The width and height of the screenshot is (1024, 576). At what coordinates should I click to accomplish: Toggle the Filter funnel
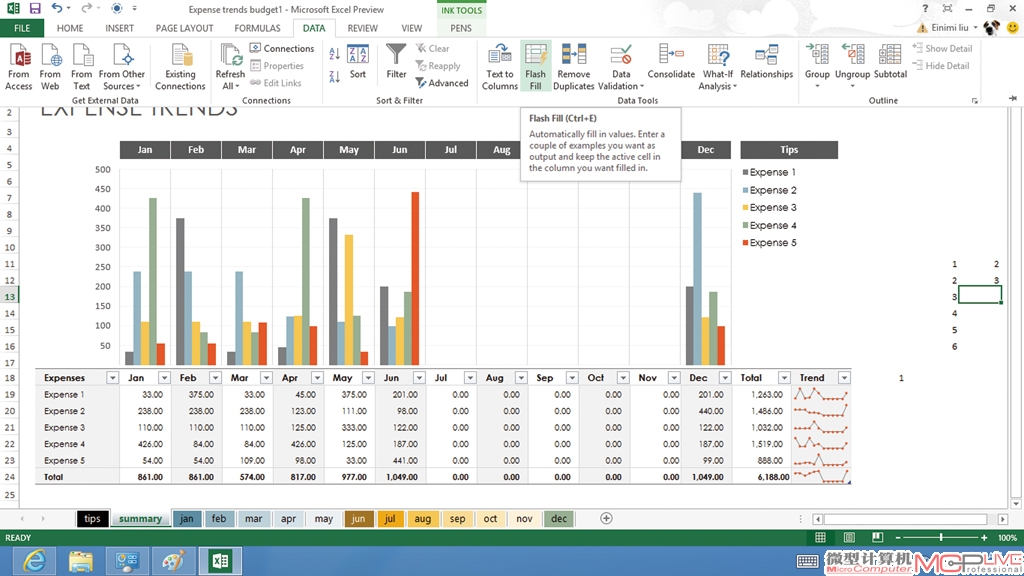pyautogui.click(x=396, y=62)
